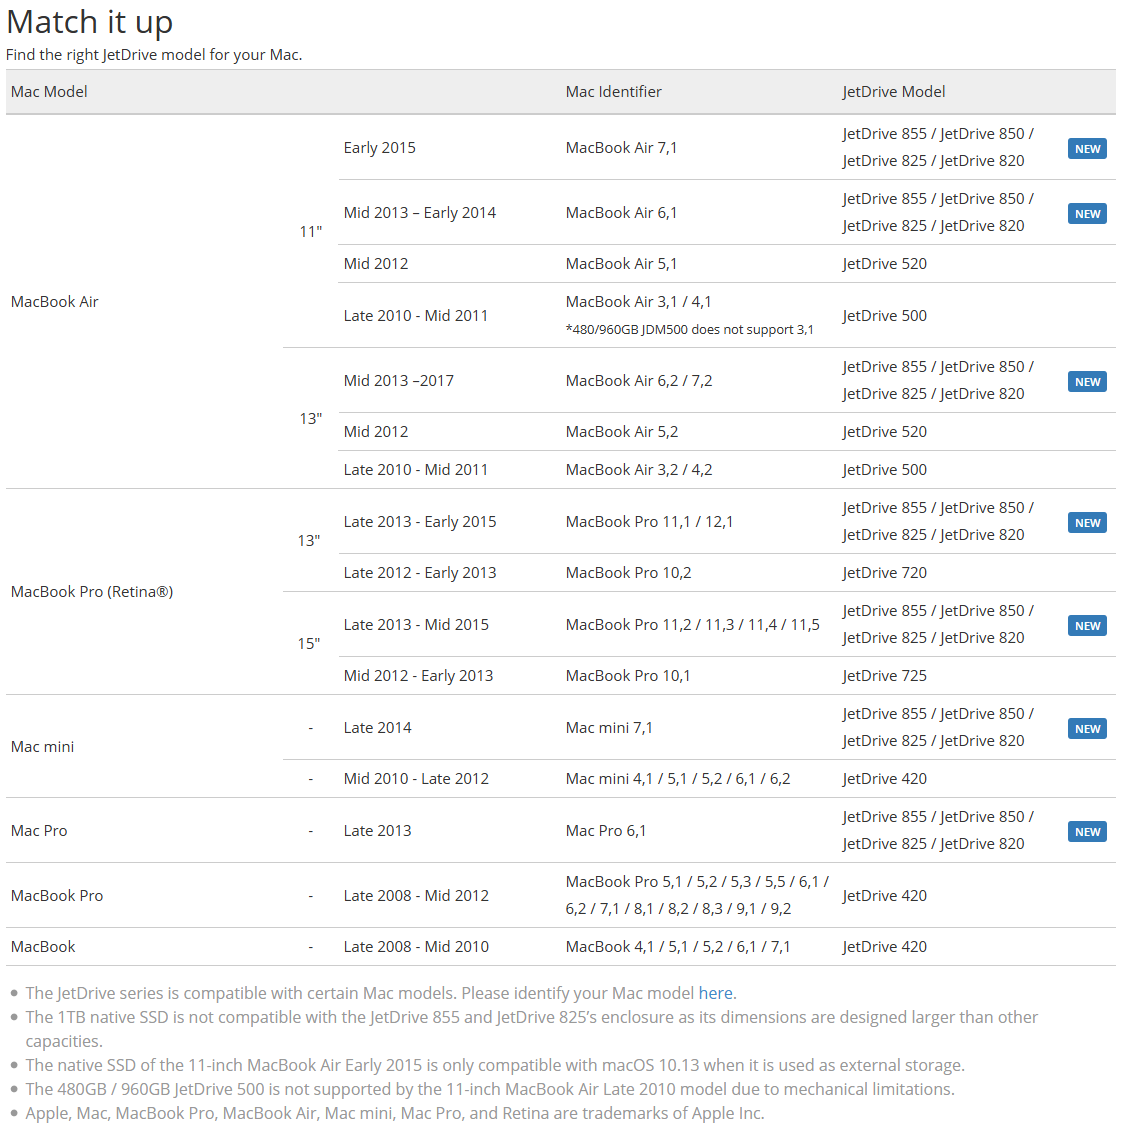Click the 'Mac Model' column header
1128x1130 pixels.
click(x=49, y=92)
